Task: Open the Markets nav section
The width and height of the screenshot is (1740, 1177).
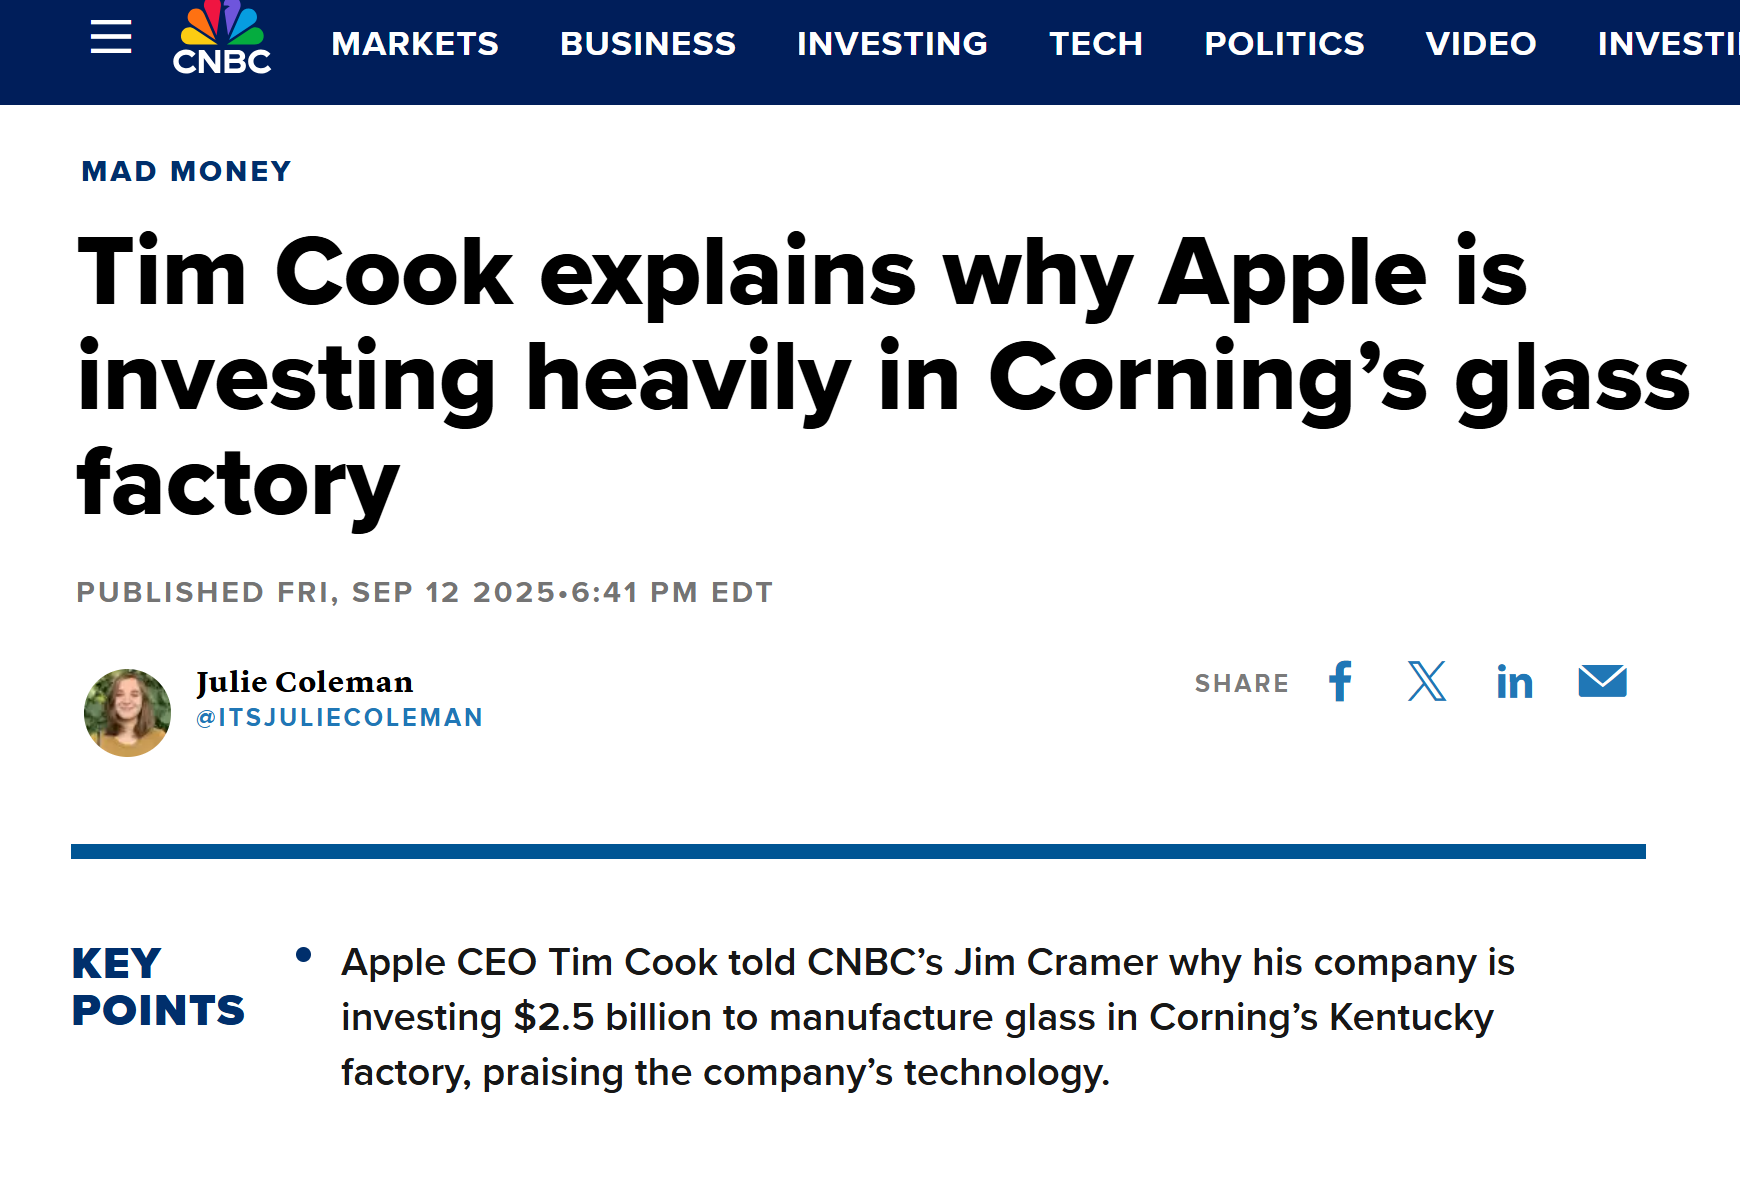Action: (415, 44)
